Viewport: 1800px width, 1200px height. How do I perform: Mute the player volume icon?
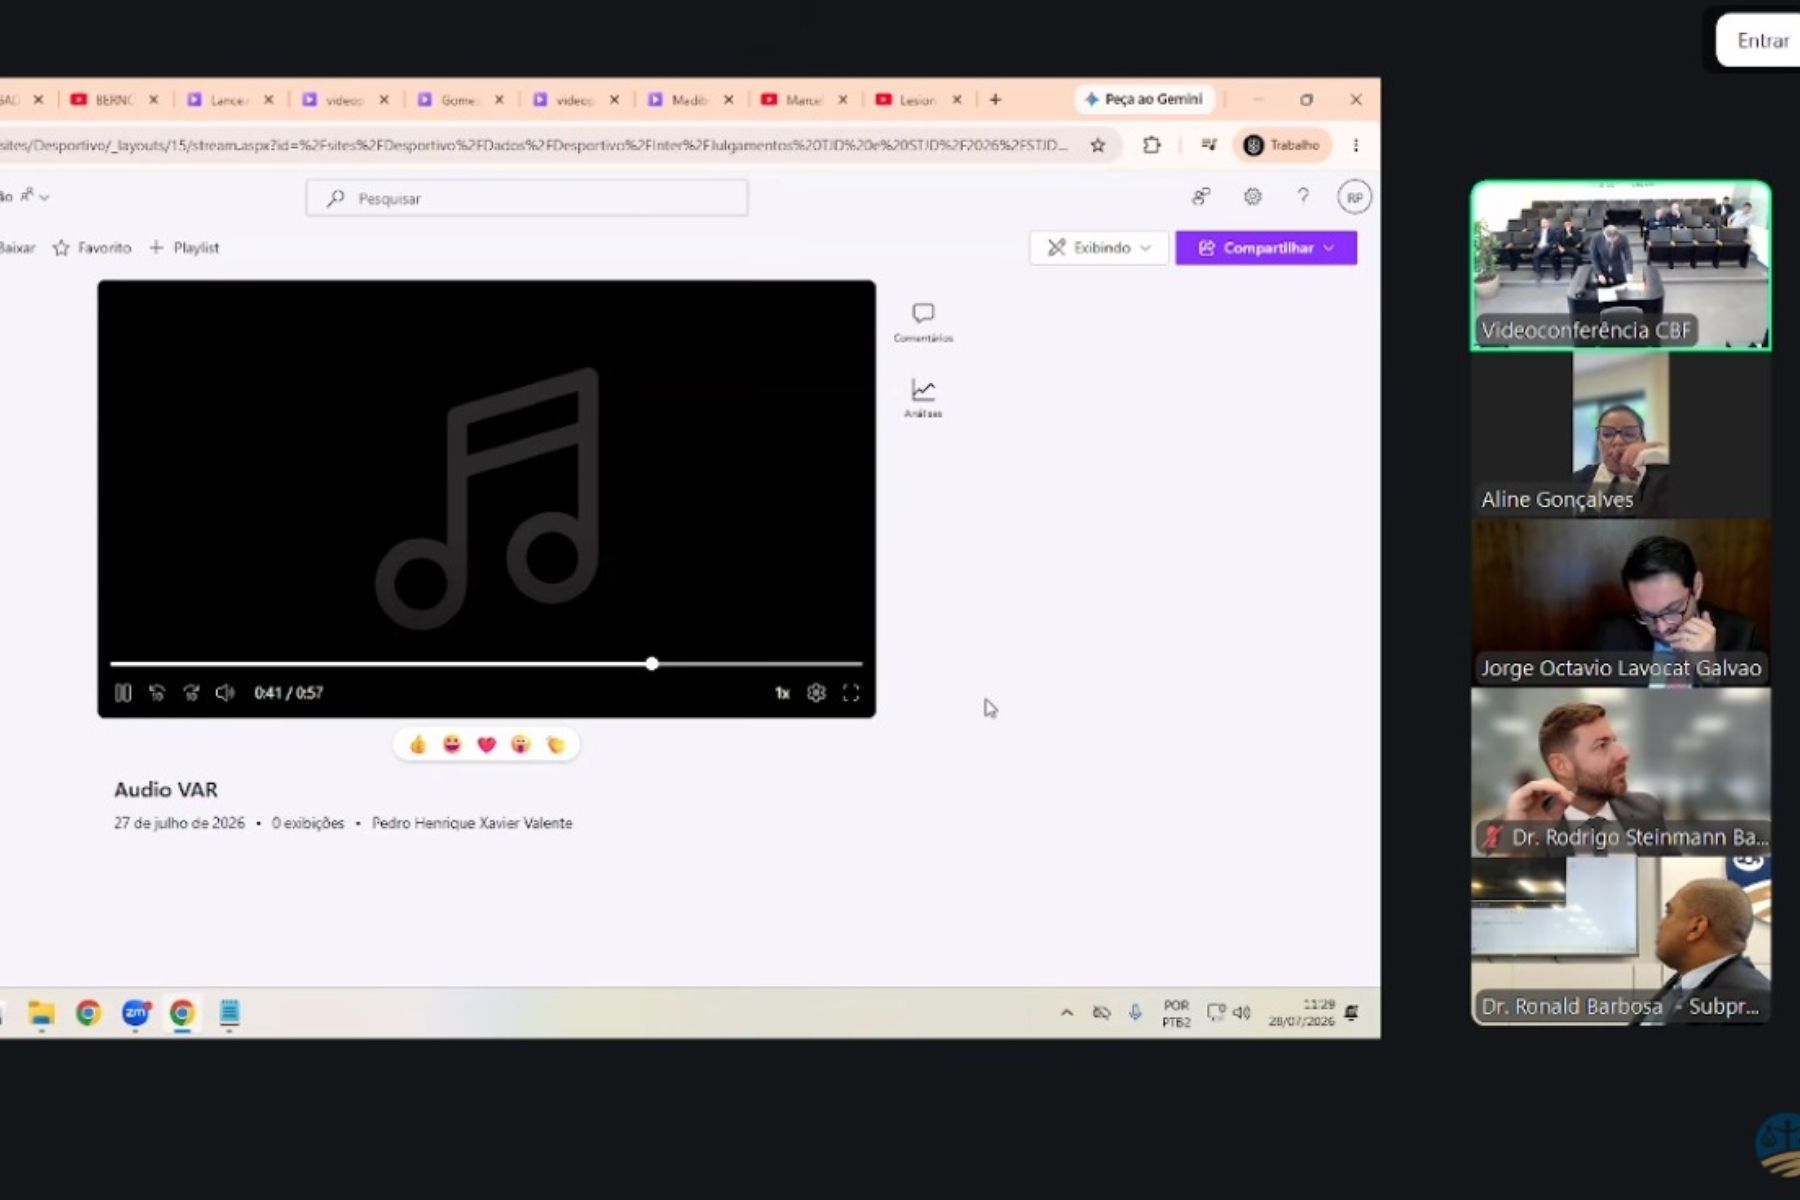coord(225,692)
